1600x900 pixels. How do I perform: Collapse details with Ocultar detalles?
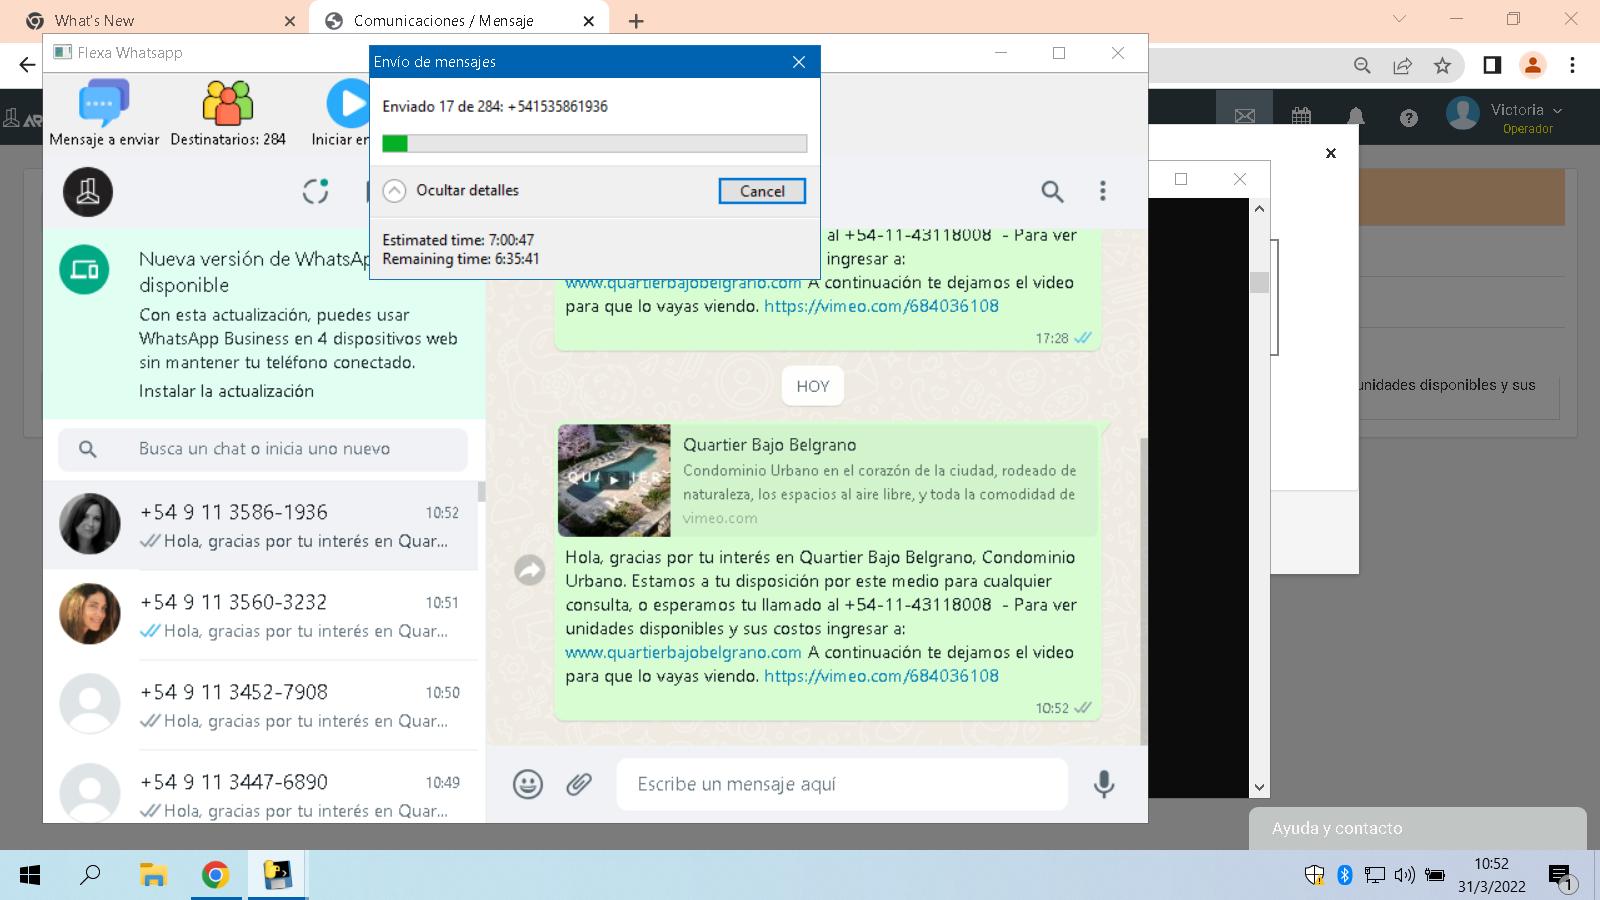click(x=451, y=190)
